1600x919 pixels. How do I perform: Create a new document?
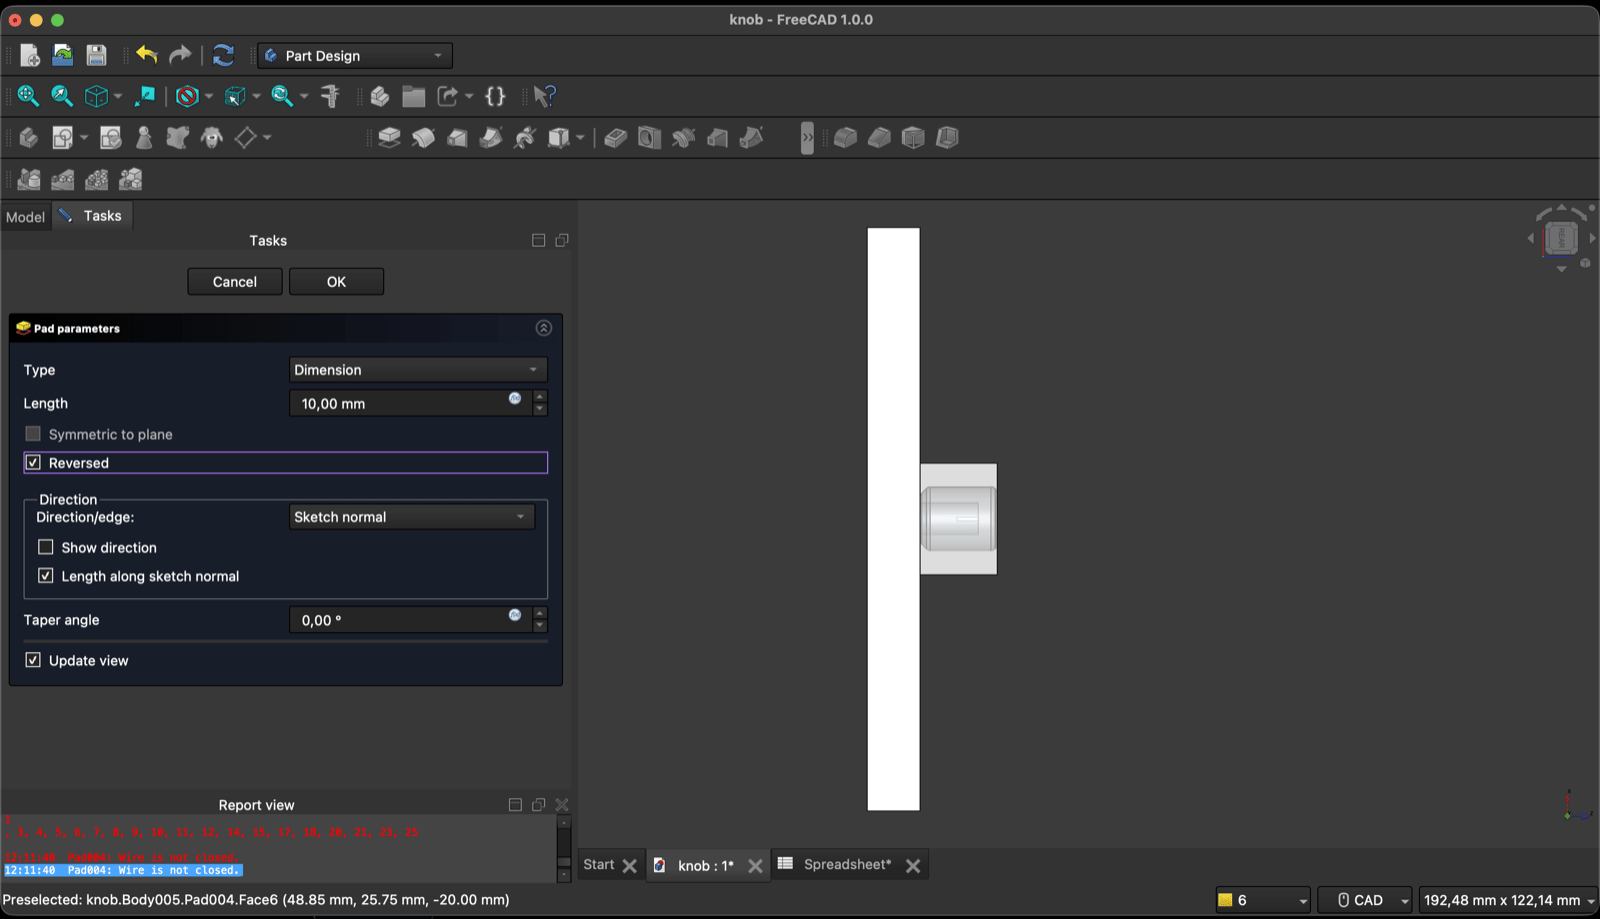pyautogui.click(x=29, y=55)
